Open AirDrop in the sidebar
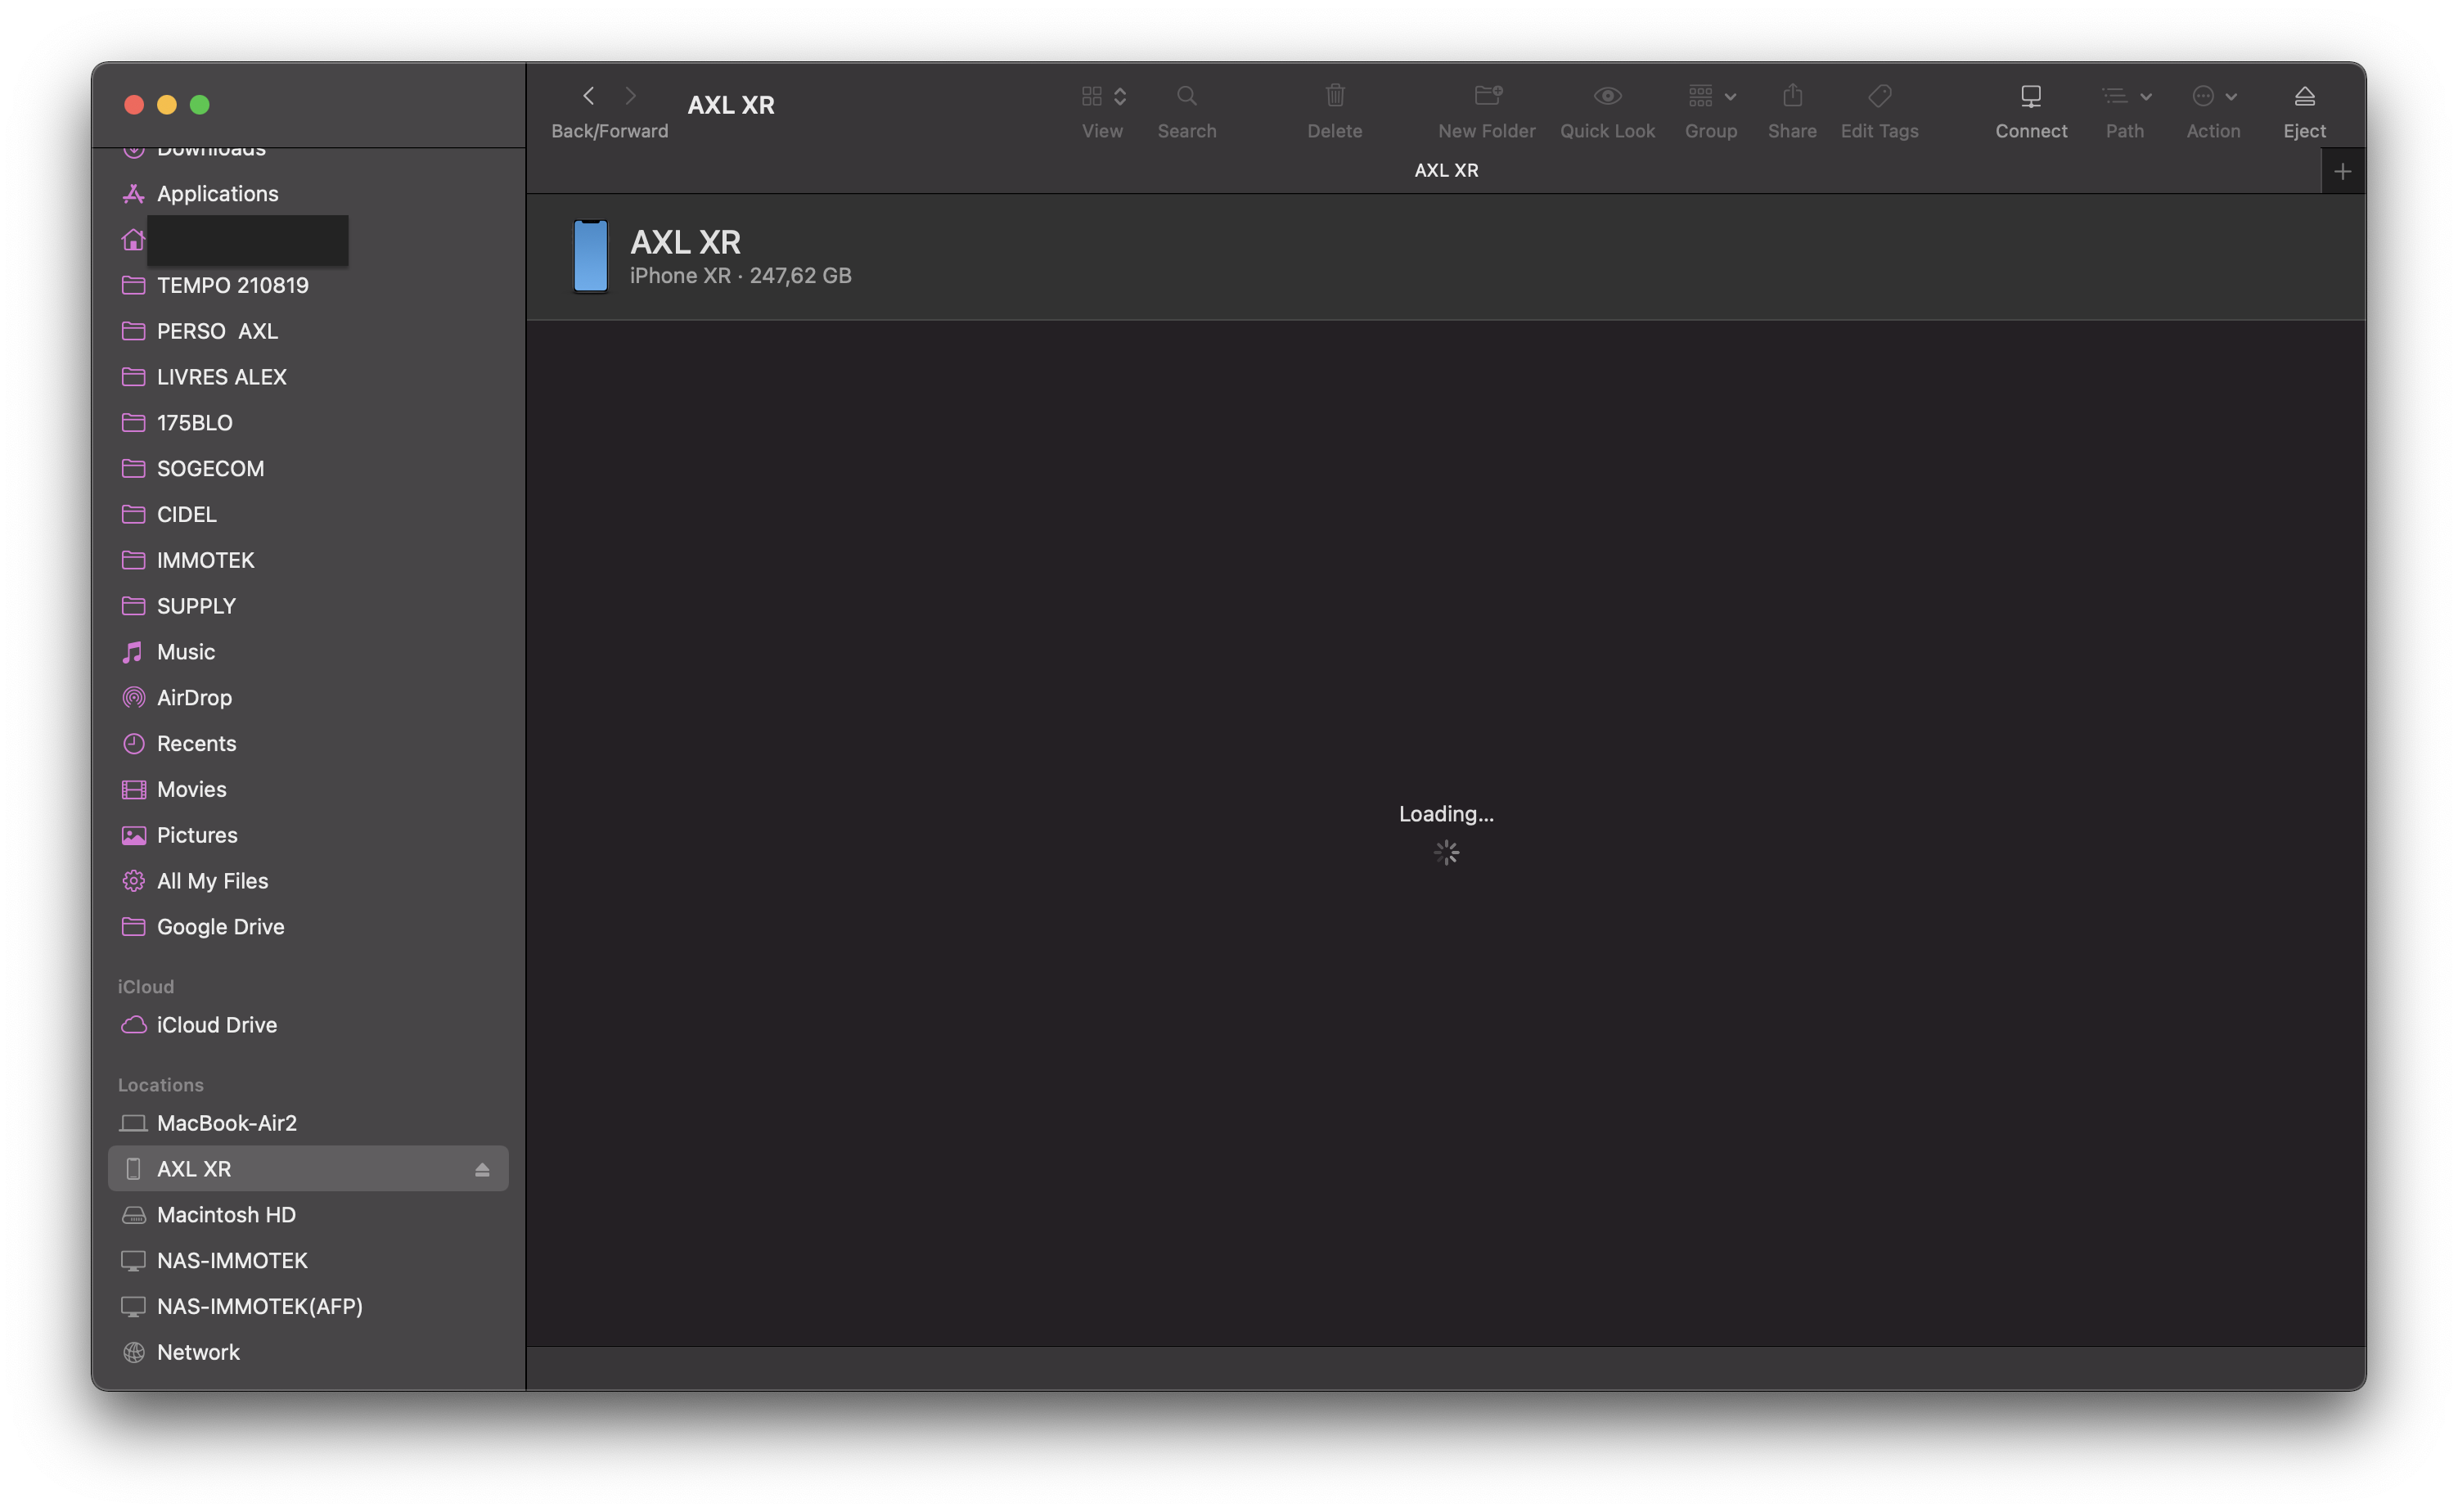 click(x=194, y=697)
